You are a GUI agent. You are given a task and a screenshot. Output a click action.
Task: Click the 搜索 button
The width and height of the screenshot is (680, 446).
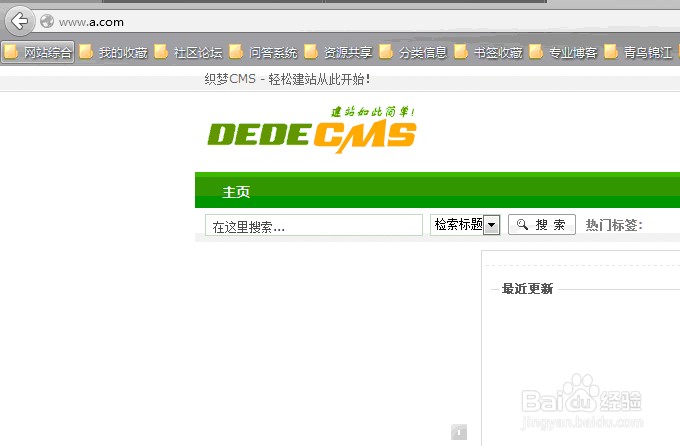click(542, 224)
